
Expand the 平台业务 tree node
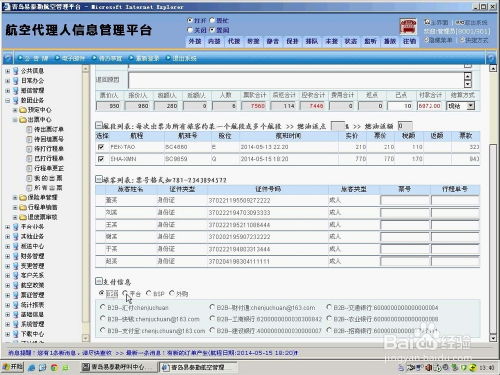pyautogui.click(x=8, y=227)
